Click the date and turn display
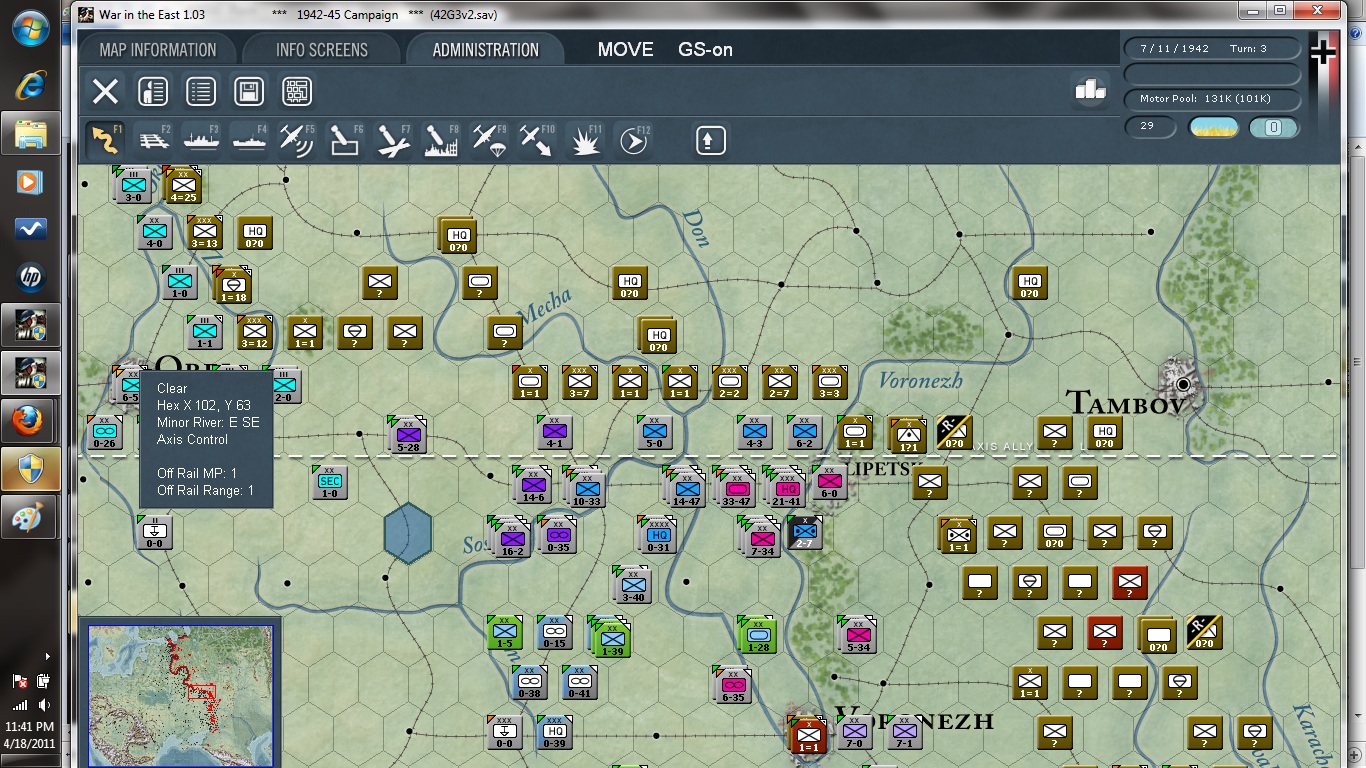Viewport: 1366px width, 768px height. tap(1213, 48)
